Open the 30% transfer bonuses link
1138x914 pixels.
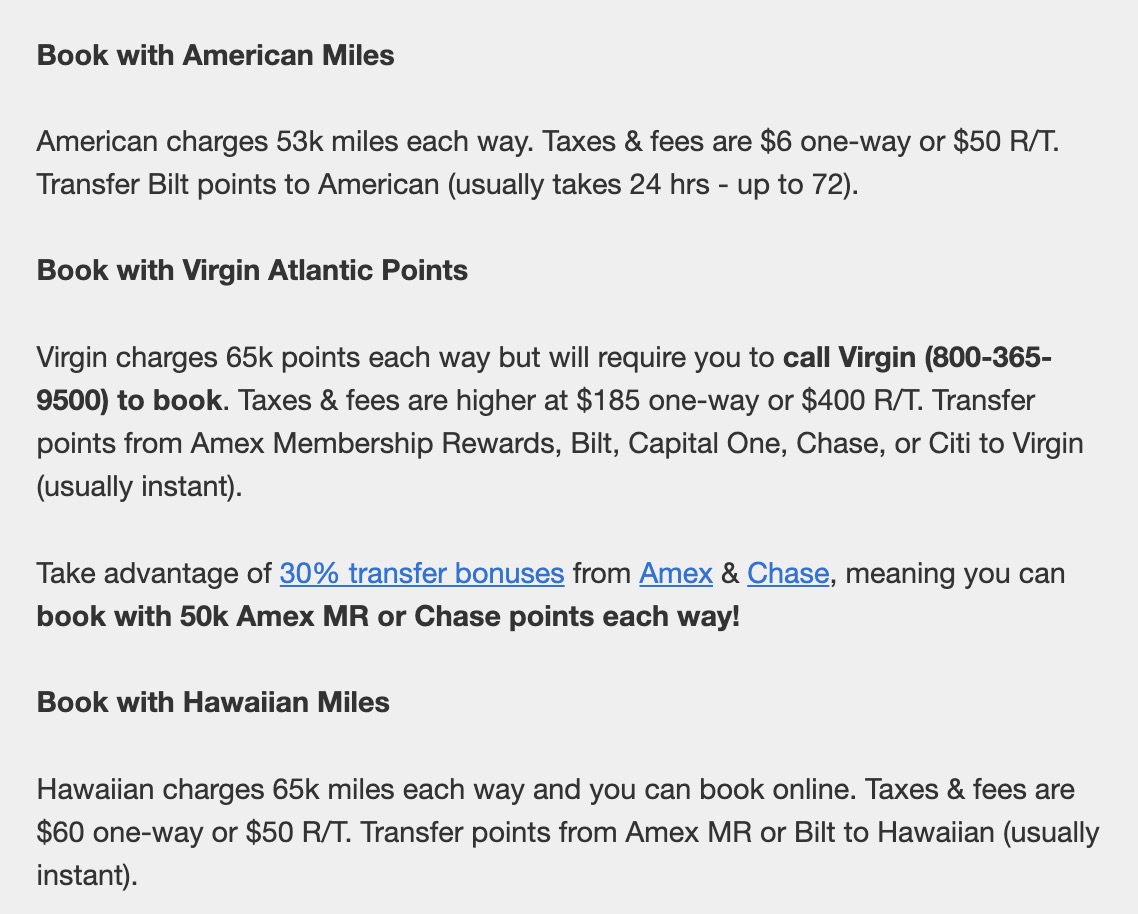click(x=422, y=574)
